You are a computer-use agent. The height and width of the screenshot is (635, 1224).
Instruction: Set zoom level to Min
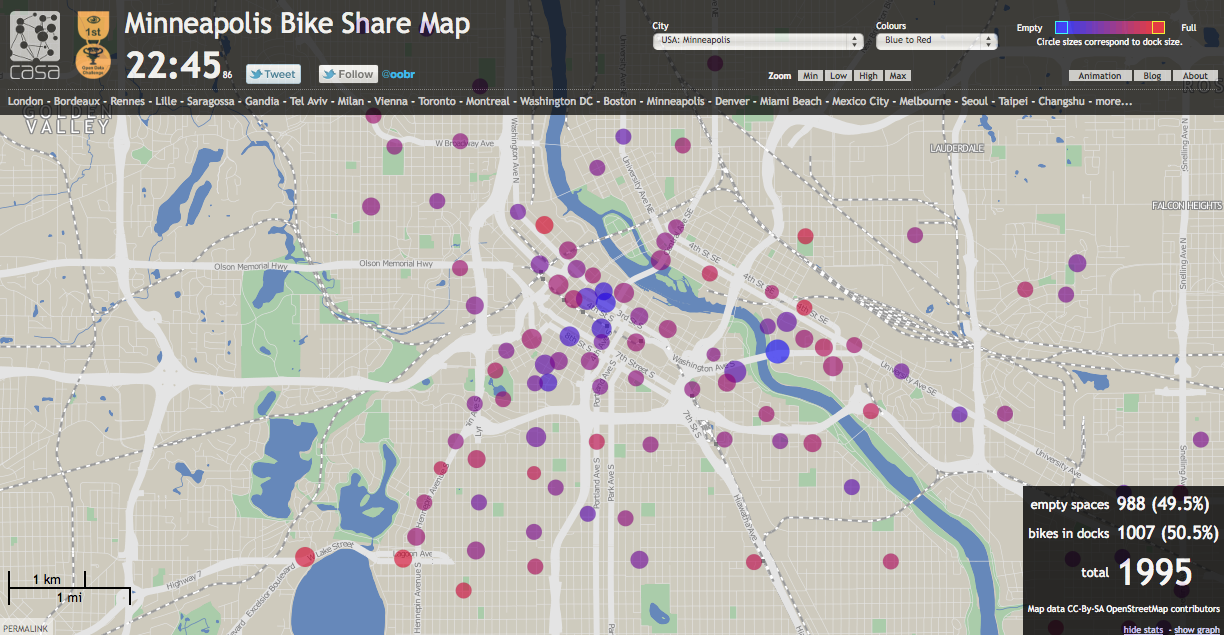tap(810, 76)
